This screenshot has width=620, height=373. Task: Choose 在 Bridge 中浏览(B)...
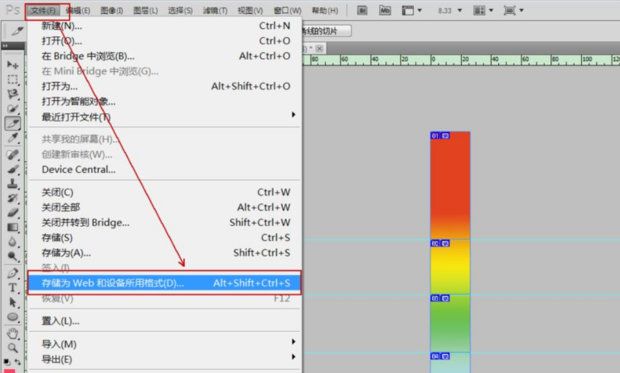[x=164, y=56]
